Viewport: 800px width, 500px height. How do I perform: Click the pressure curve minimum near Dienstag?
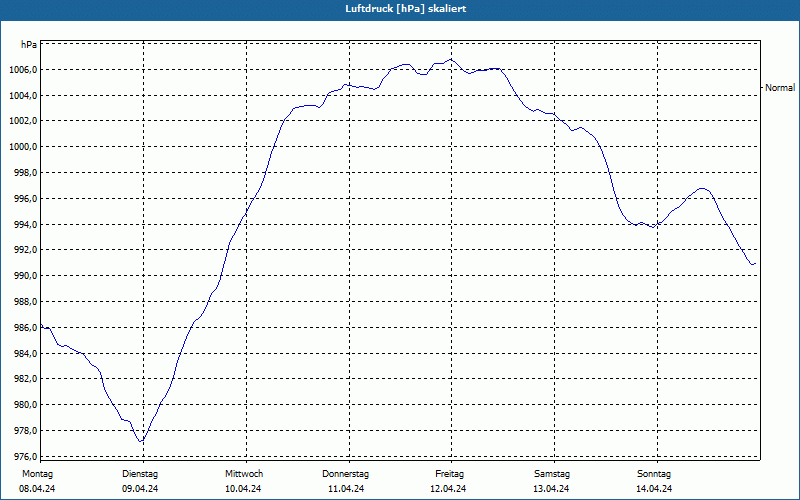tap(141, 441)
